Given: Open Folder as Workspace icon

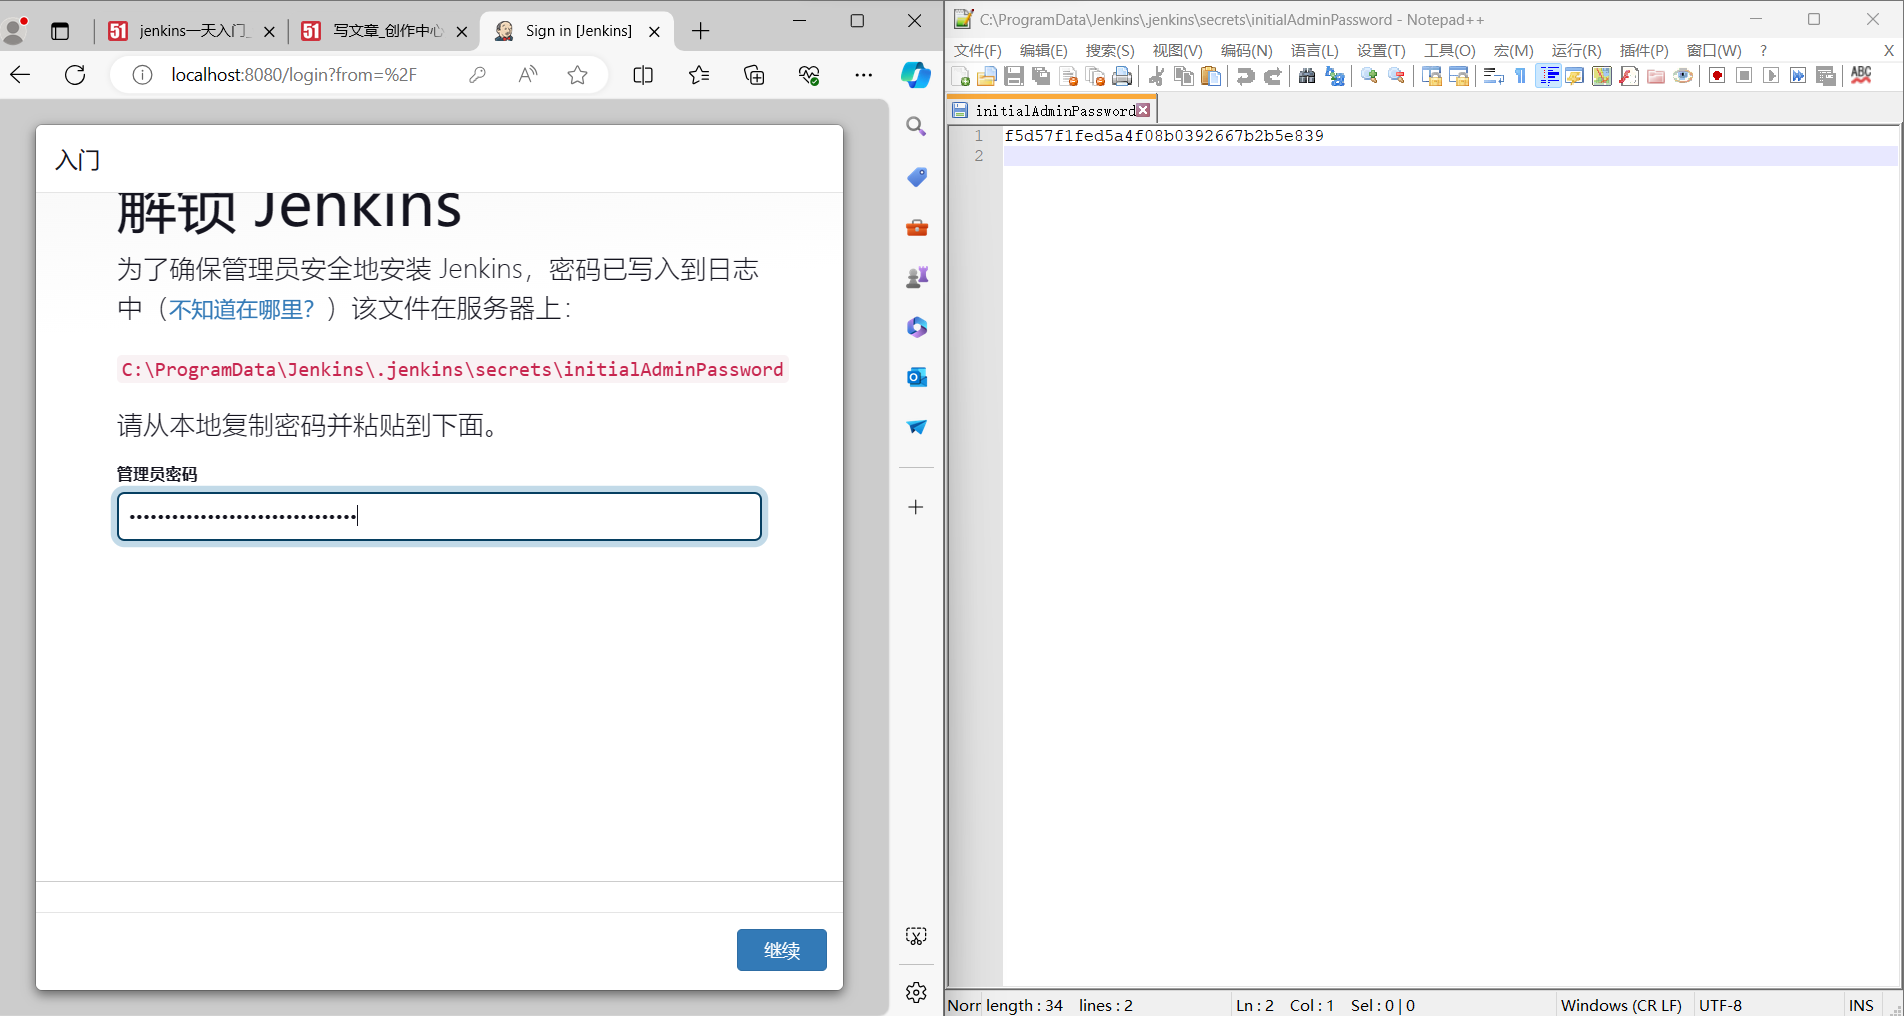Looking at the screenshot, I should point(1656,76).
